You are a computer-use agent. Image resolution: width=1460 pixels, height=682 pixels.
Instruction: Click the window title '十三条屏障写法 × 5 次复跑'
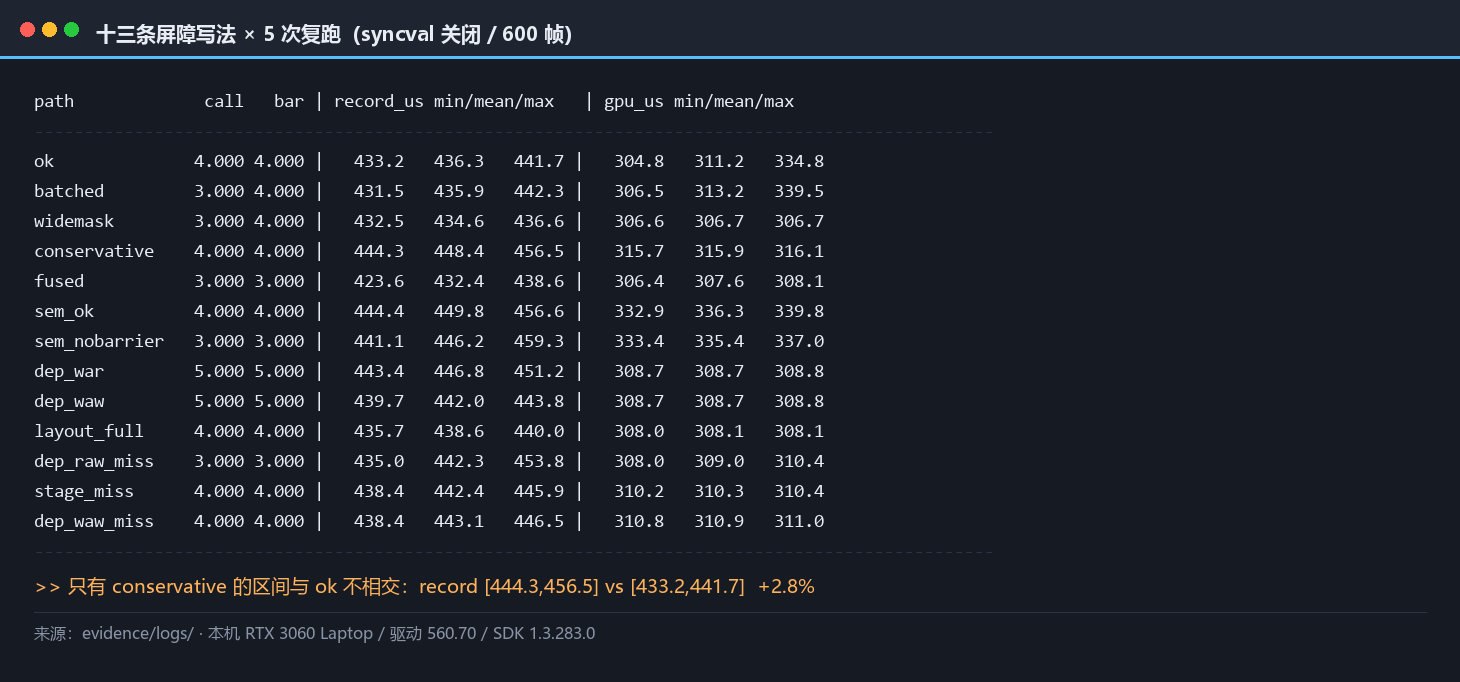218,34
